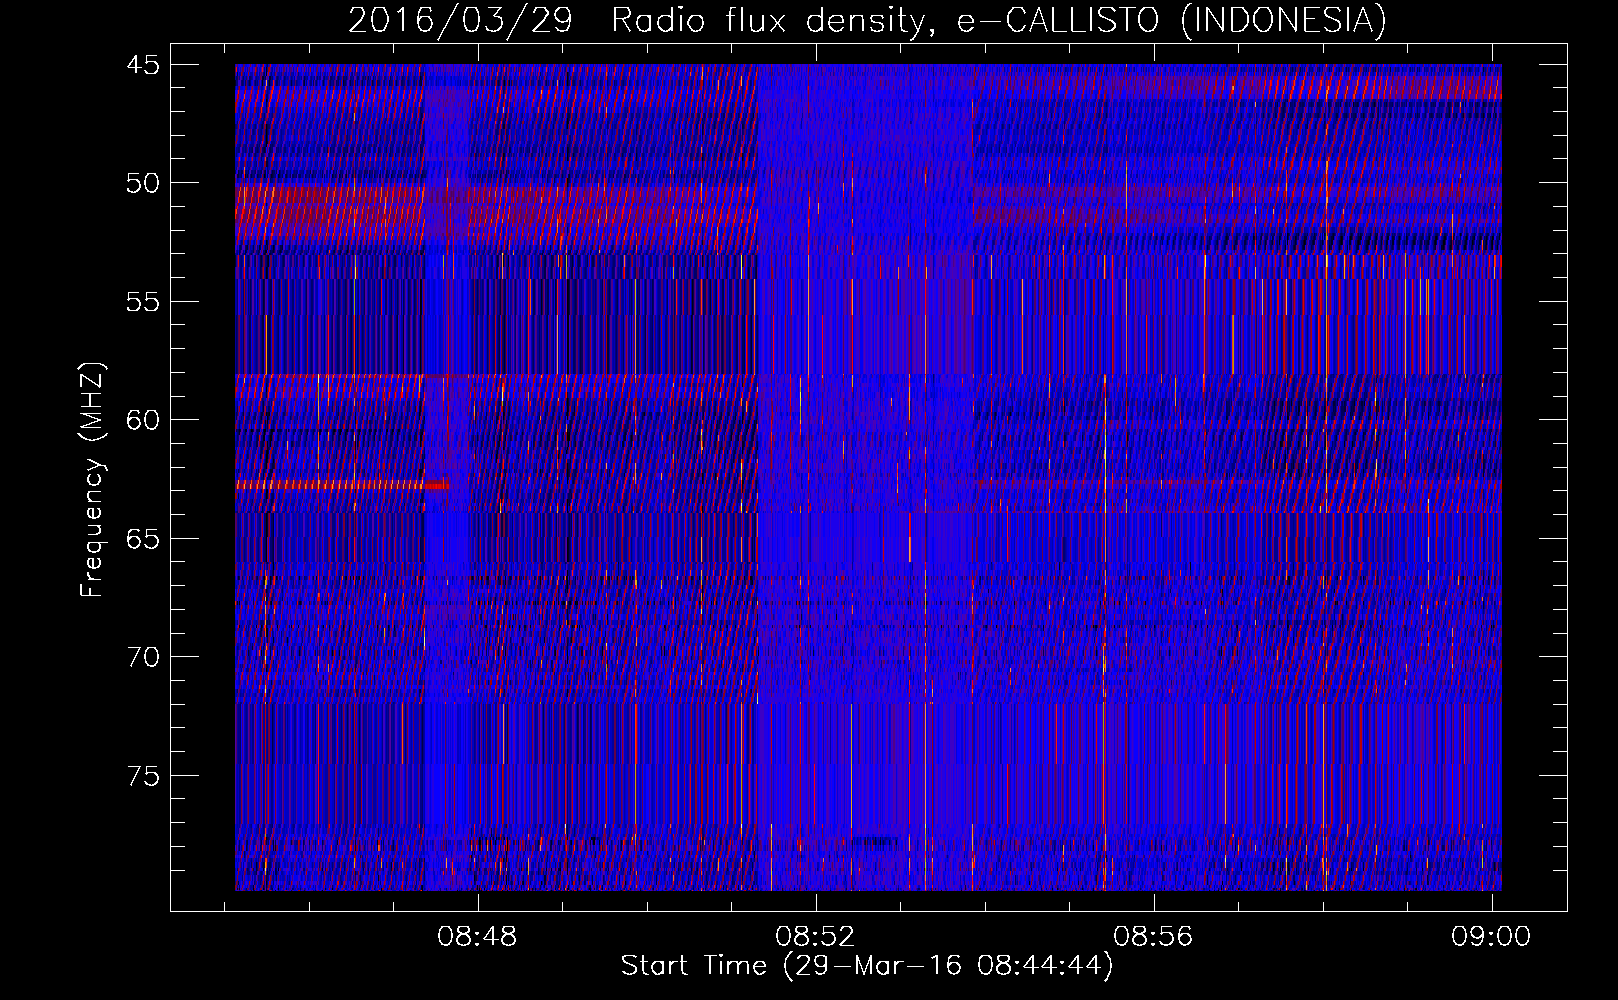Screen dimensions: 1618x1000
Task: Click the 60 frequency tick label
Action: click(143, 420)
